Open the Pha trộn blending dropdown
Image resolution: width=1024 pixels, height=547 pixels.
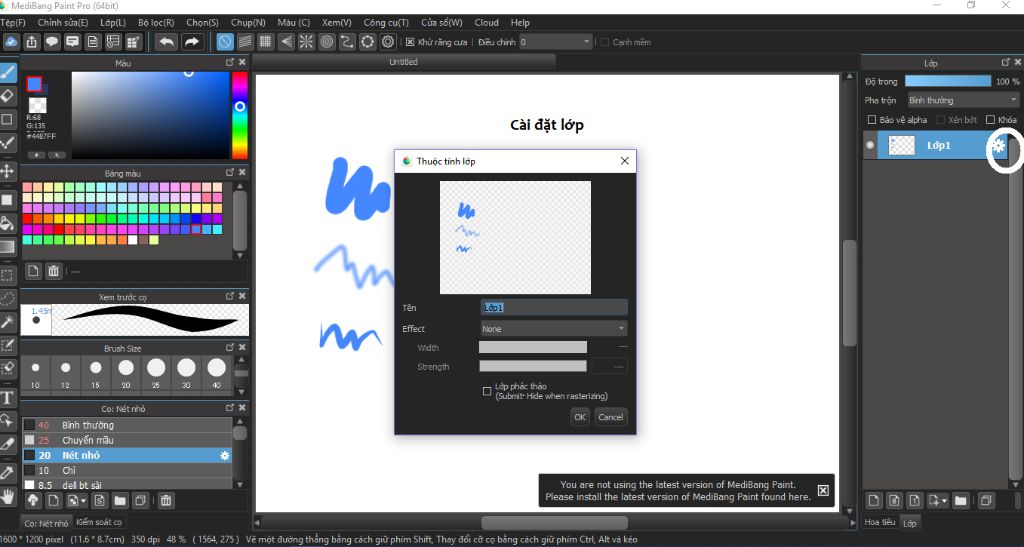963,100
